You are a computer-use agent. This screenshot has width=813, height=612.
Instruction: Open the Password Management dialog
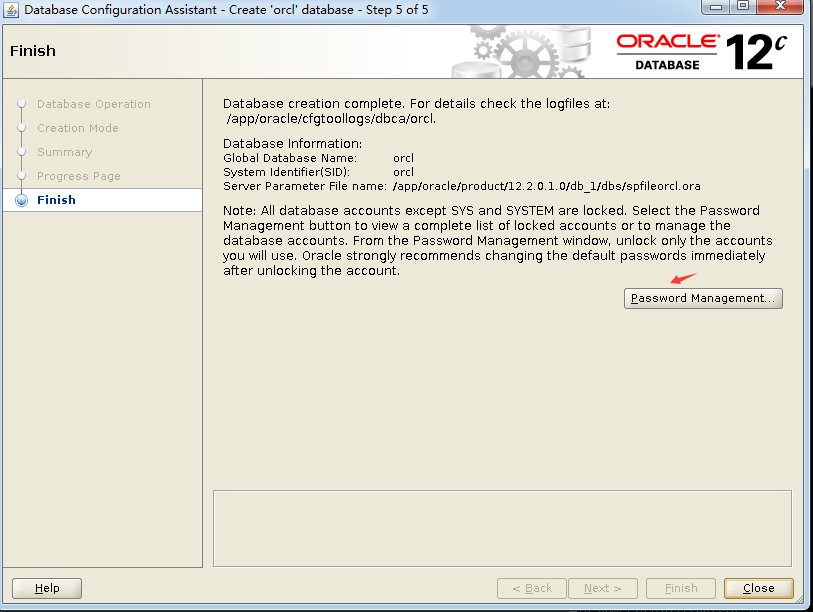tap(703, 298)
